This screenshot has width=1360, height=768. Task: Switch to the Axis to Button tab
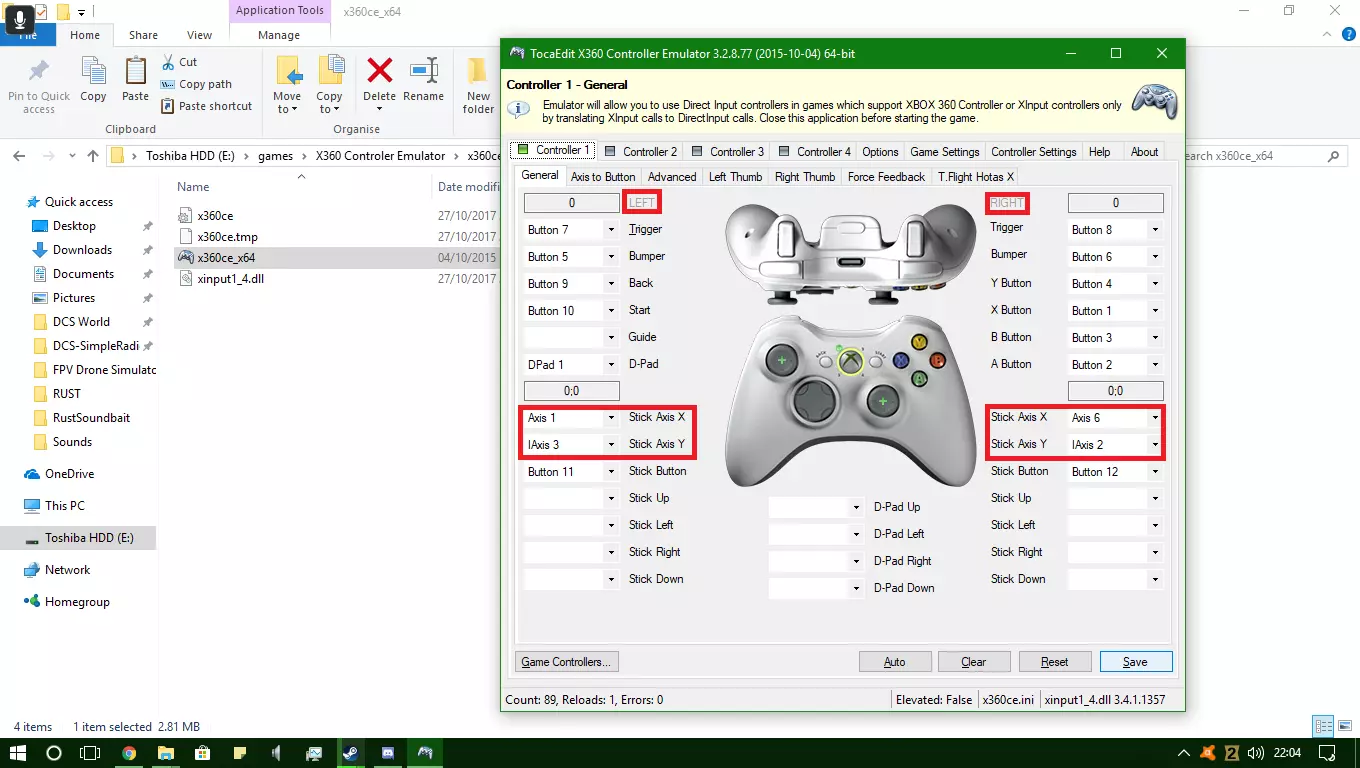603,177
